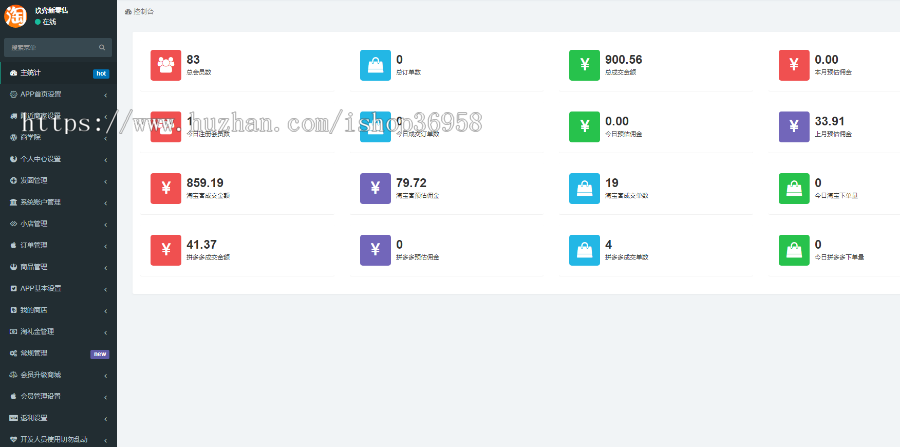Open the 开发人员使用 menu item
Viewport: 900px width, 447px height.
[x=58, y=439]
